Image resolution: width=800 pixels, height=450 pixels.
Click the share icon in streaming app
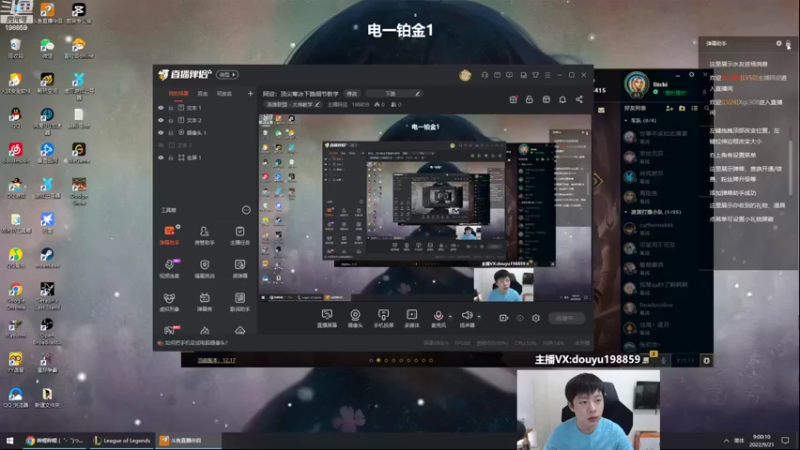tap(579, 99)
